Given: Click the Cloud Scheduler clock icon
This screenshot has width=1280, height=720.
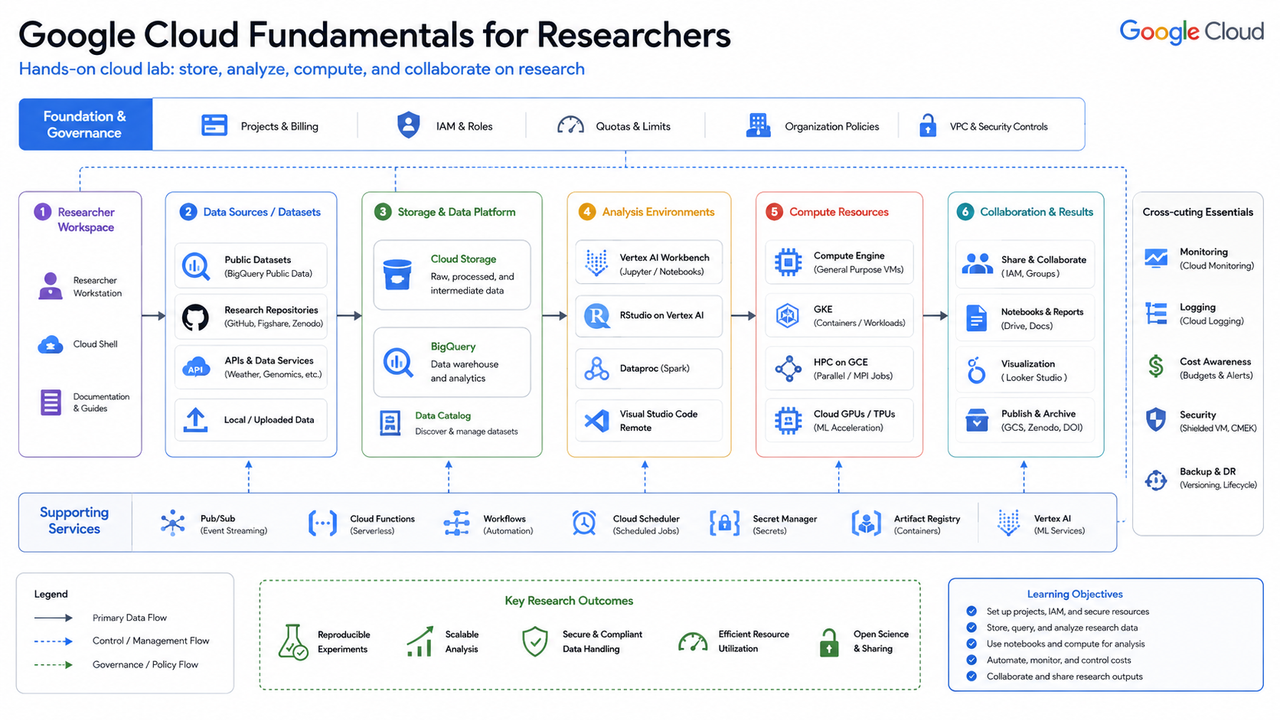Looking at the screenshot, I should click(584, 524).
